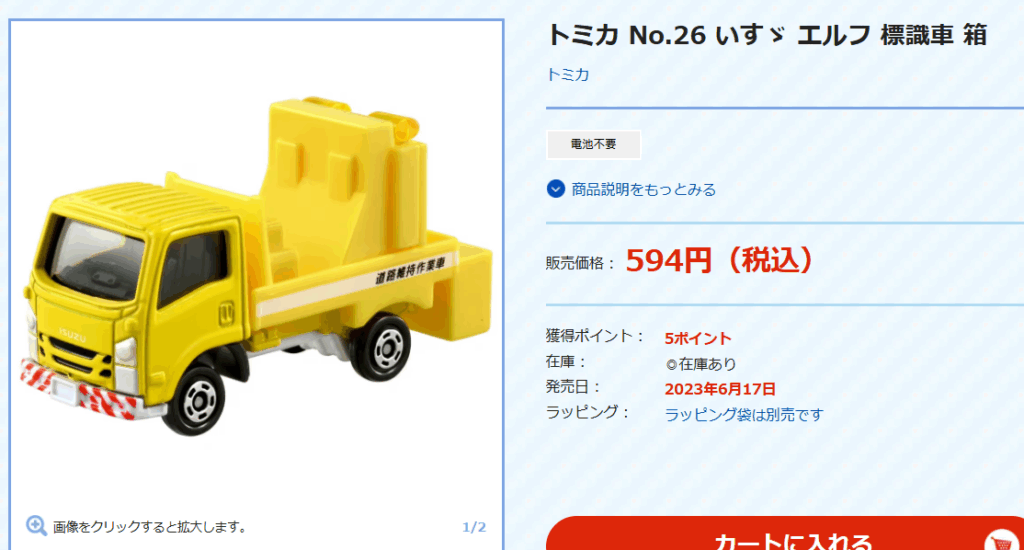Click the 販売価格 label
The width and height of the screenshot is (1024, 550).
[x=581, y=263]
